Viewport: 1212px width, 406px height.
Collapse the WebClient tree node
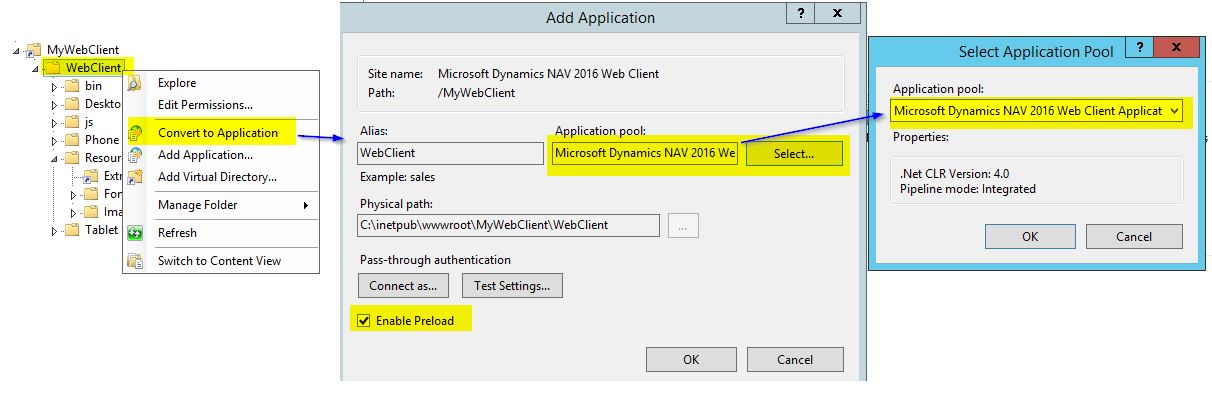(37, 68)
